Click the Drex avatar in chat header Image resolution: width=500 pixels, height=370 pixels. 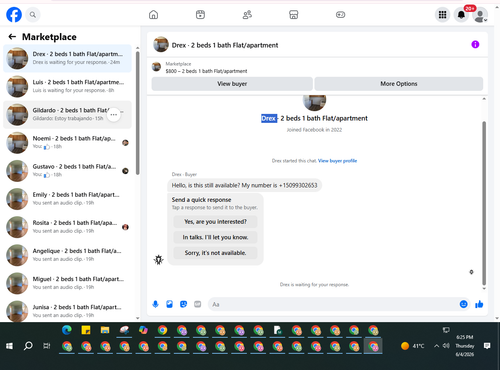[x=161, y=45]
